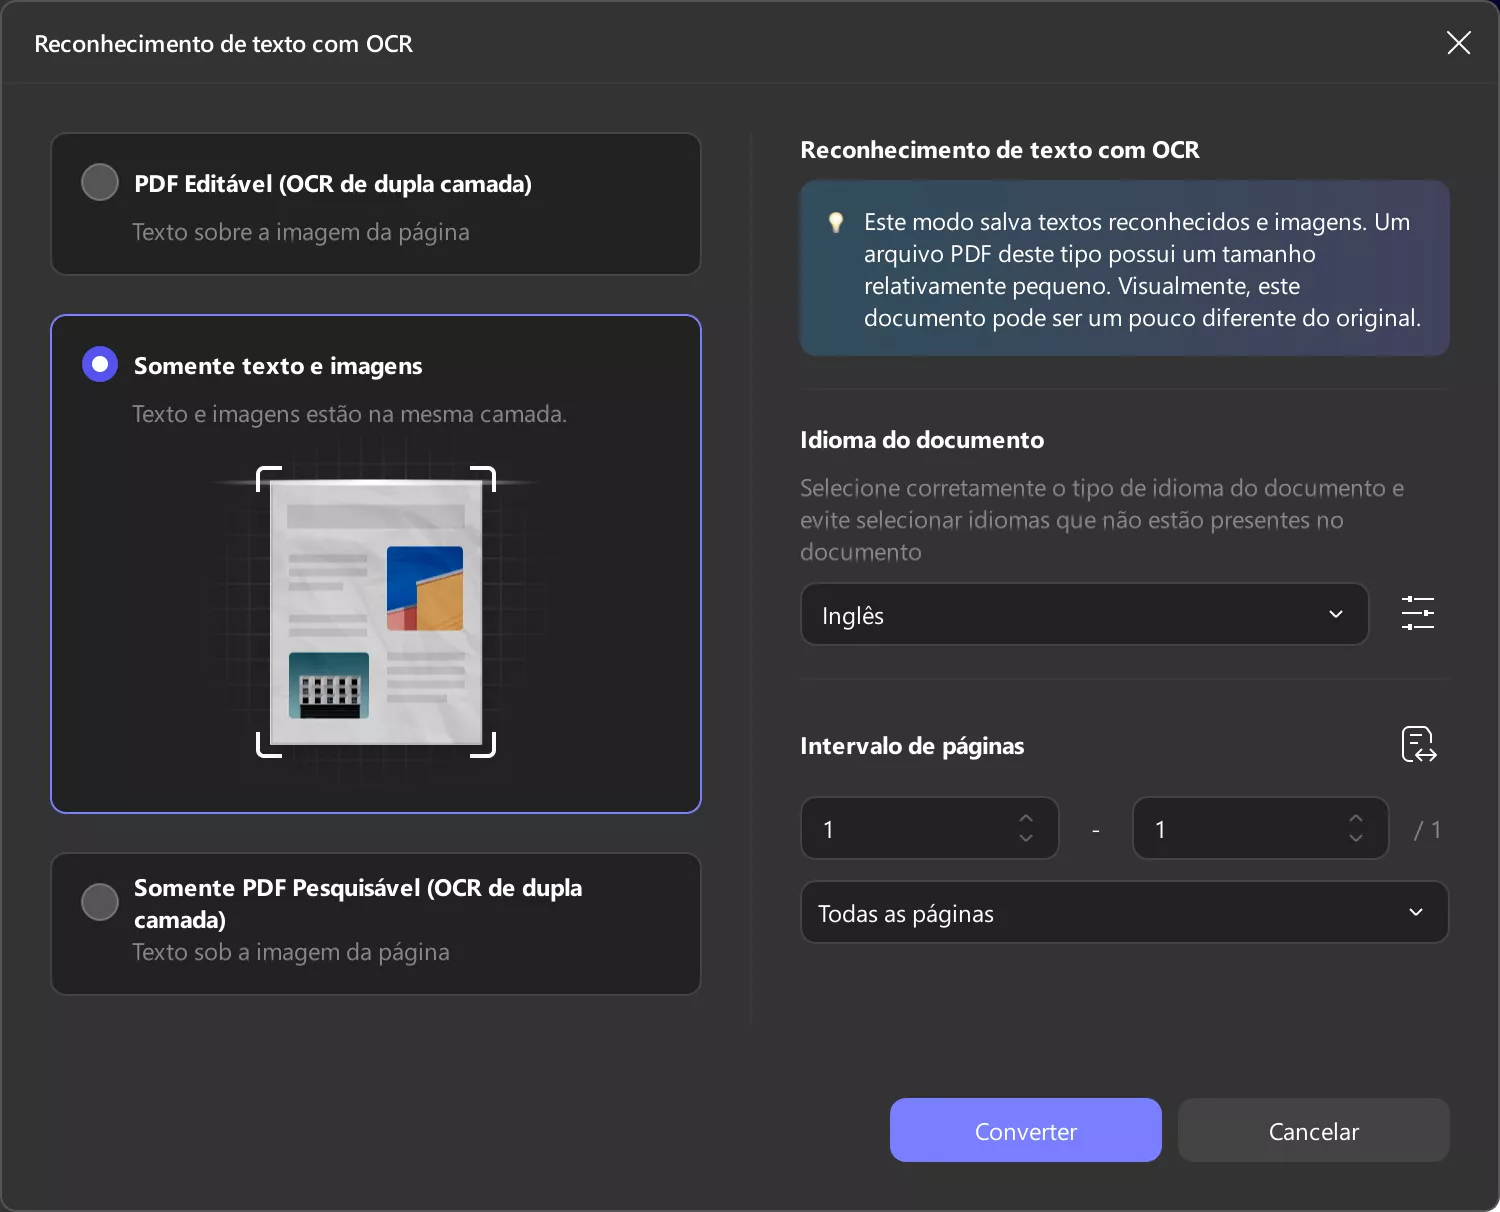Decrement the starting page number

(1026, 837)
